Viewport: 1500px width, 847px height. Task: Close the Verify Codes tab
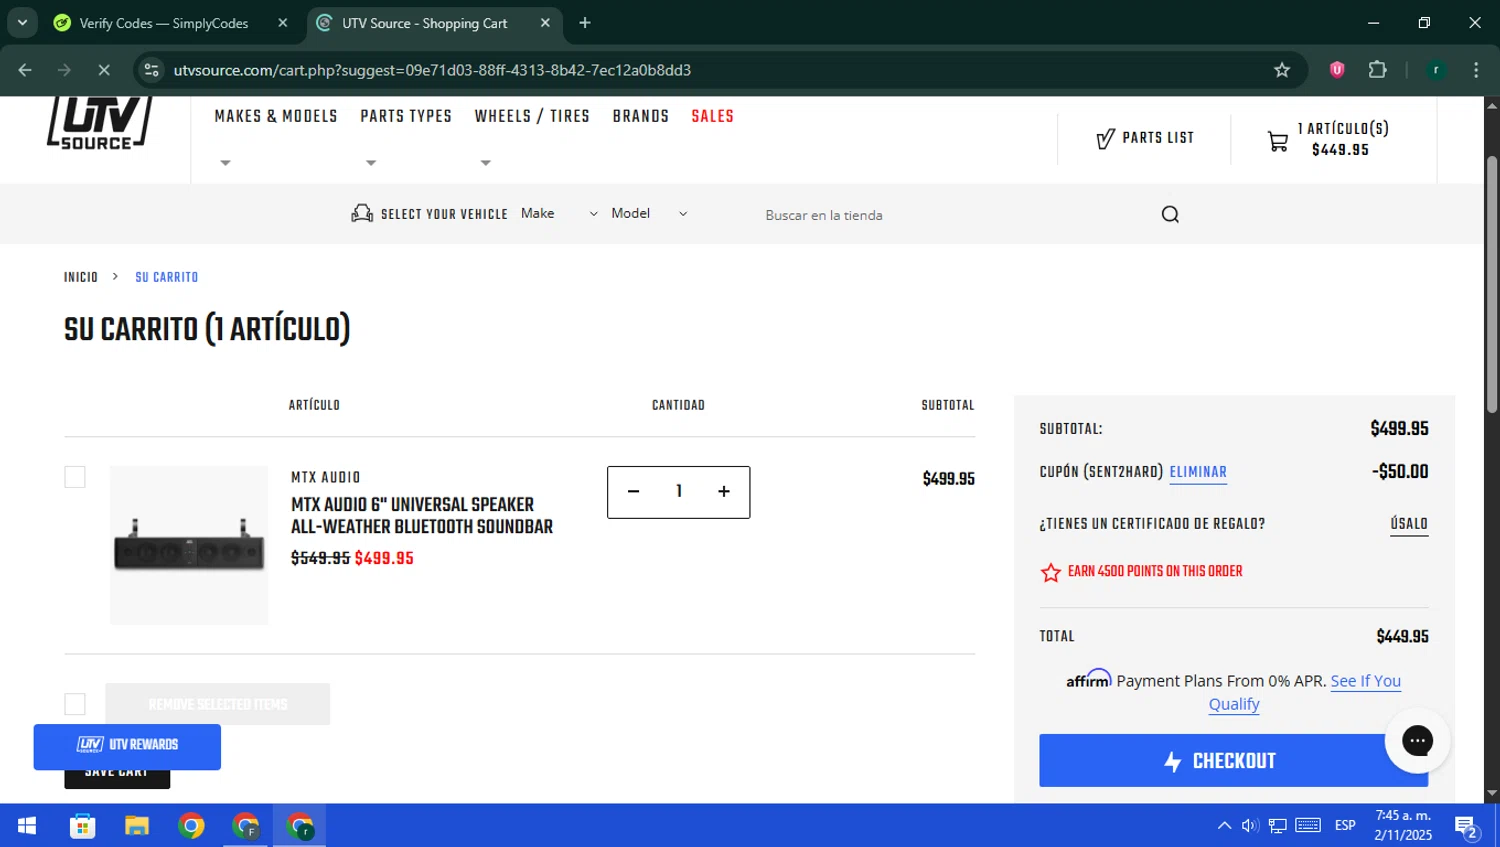coord(283,23)
